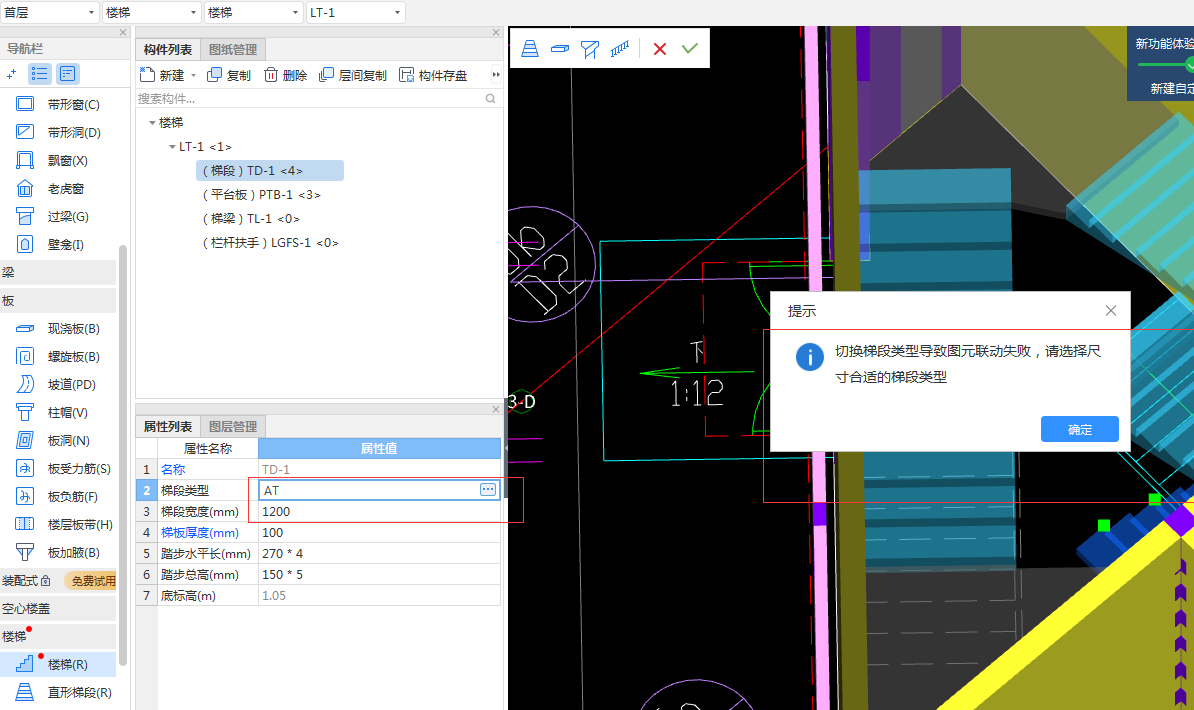Expand the 空心楼盖 category section
This screenshot has width=1194, height=710.
click(58, 609)
